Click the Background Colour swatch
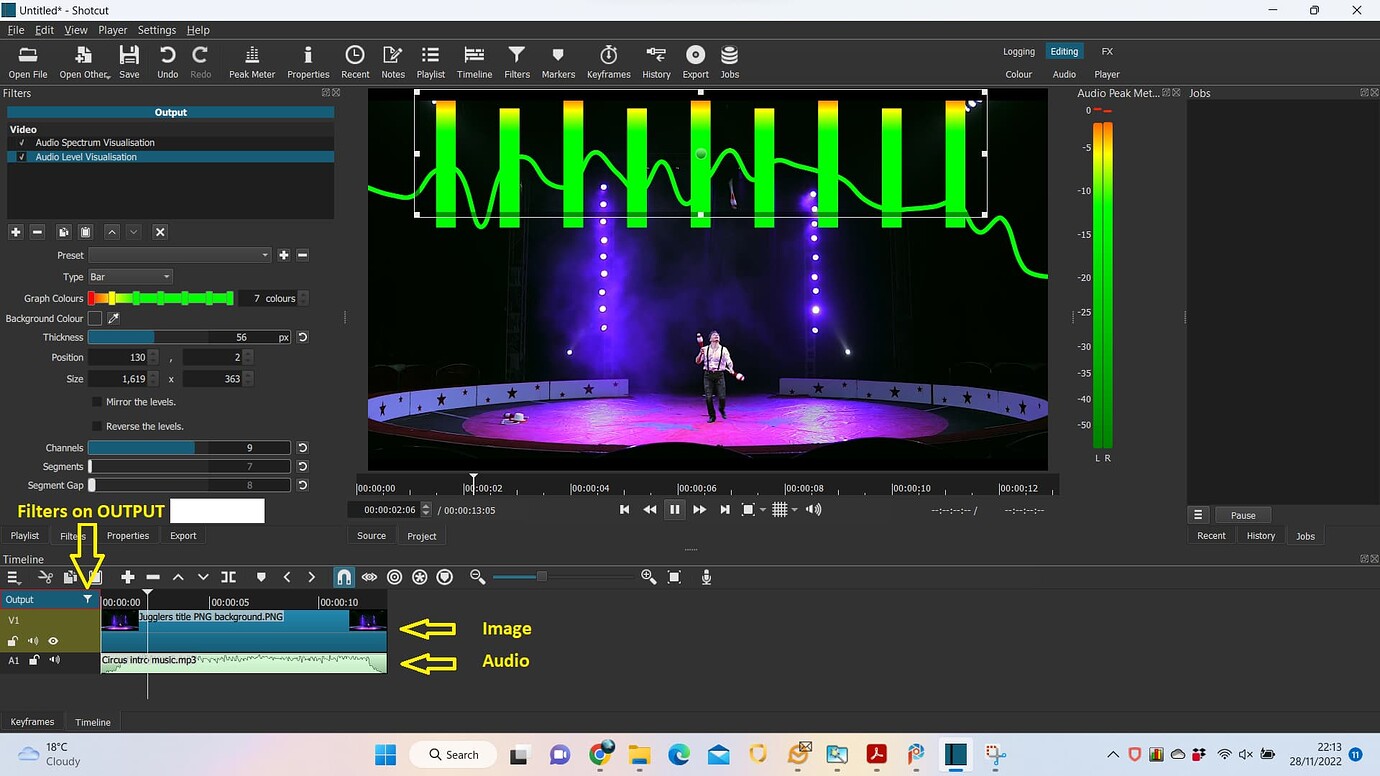The height and width of the screenshot is (776, 1380). click(95, 318)
